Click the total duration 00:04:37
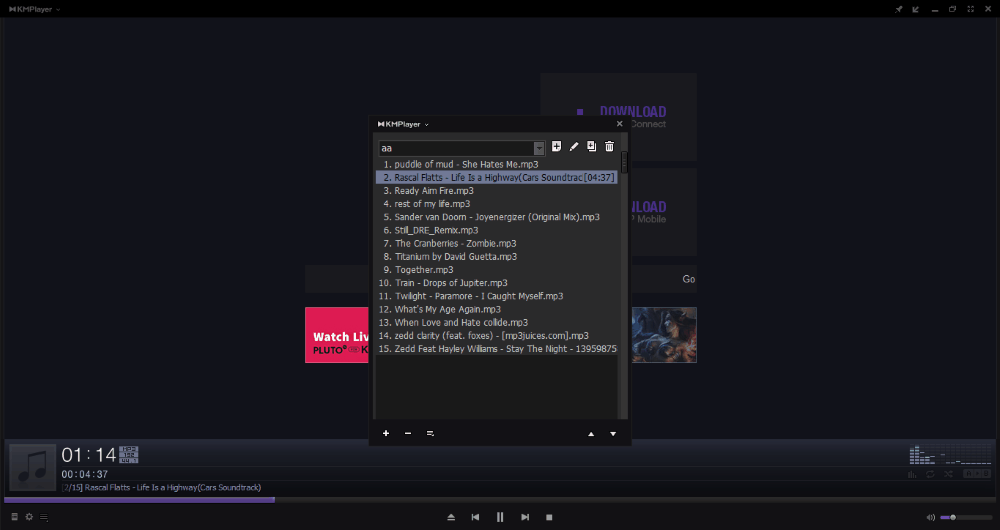Viewport: 1000px width, 530px height. (85, 475)
